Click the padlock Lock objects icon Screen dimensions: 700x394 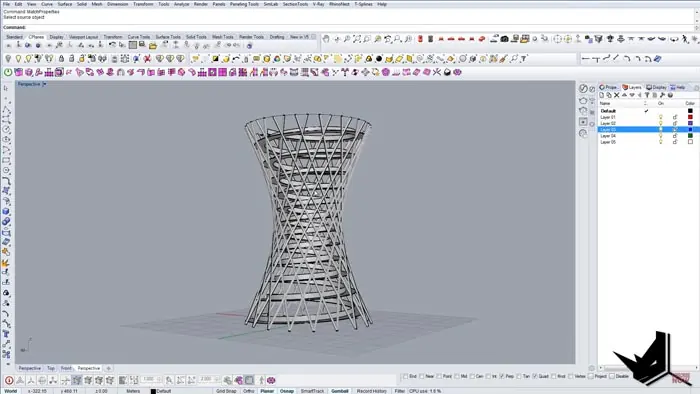click(61, 58)
